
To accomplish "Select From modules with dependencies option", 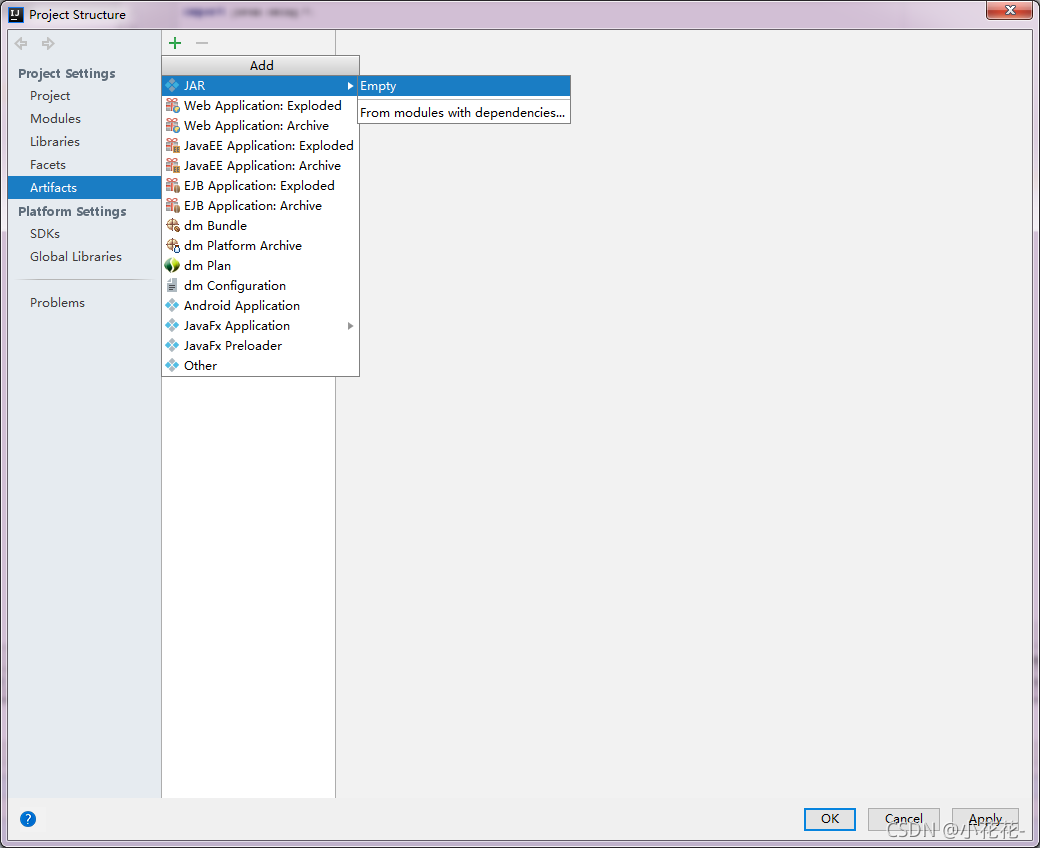I will (464, 113).
